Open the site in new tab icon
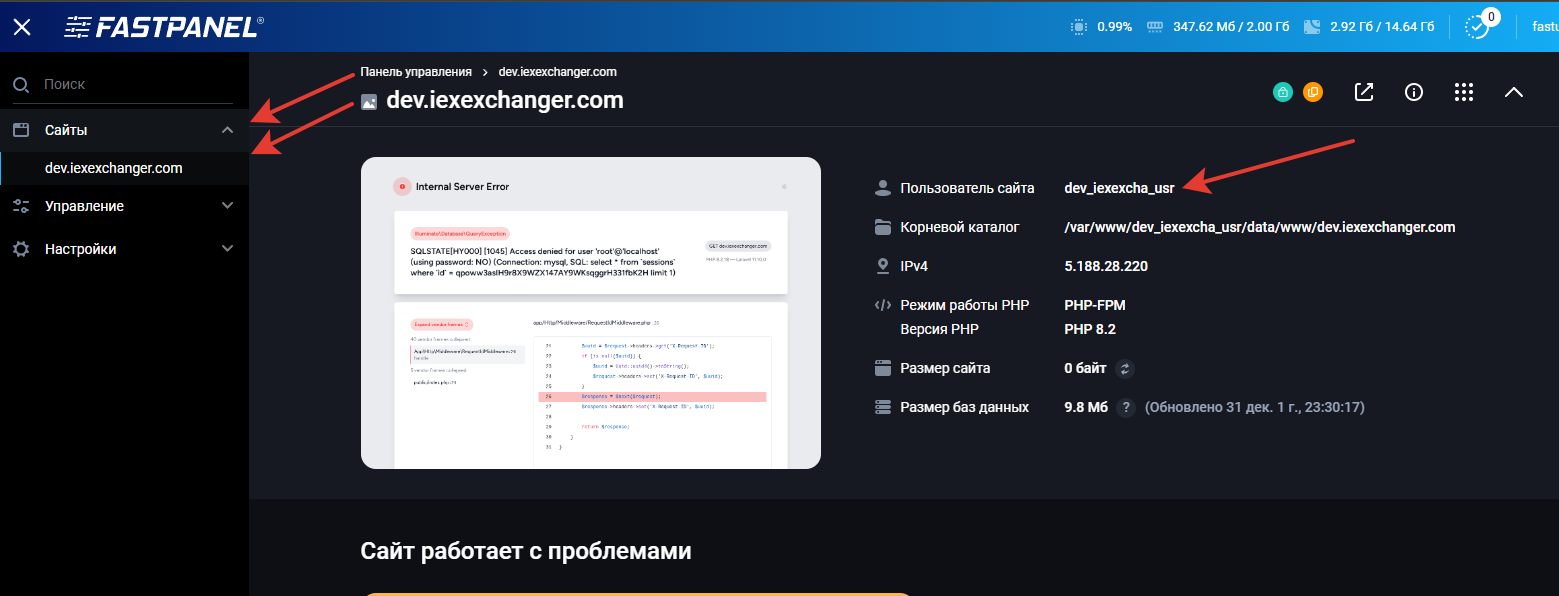Image resolution: width=1559 pixels, height=596 pixels. pyautogui.click(x=1364, y=92)
